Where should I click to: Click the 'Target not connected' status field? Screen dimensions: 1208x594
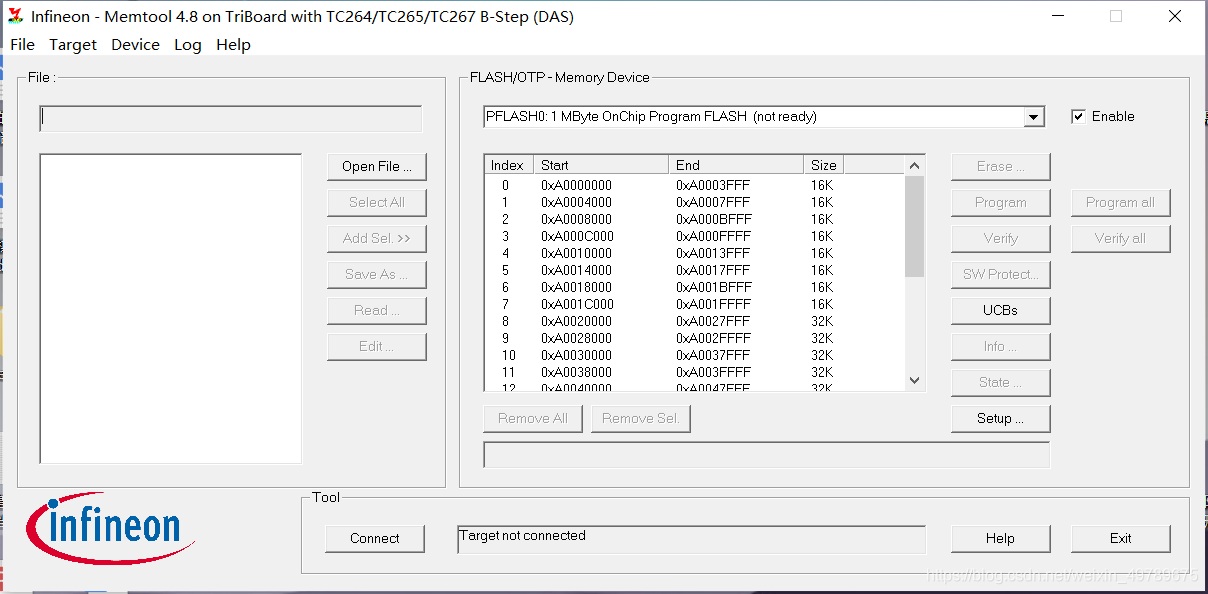click(691, 539)
